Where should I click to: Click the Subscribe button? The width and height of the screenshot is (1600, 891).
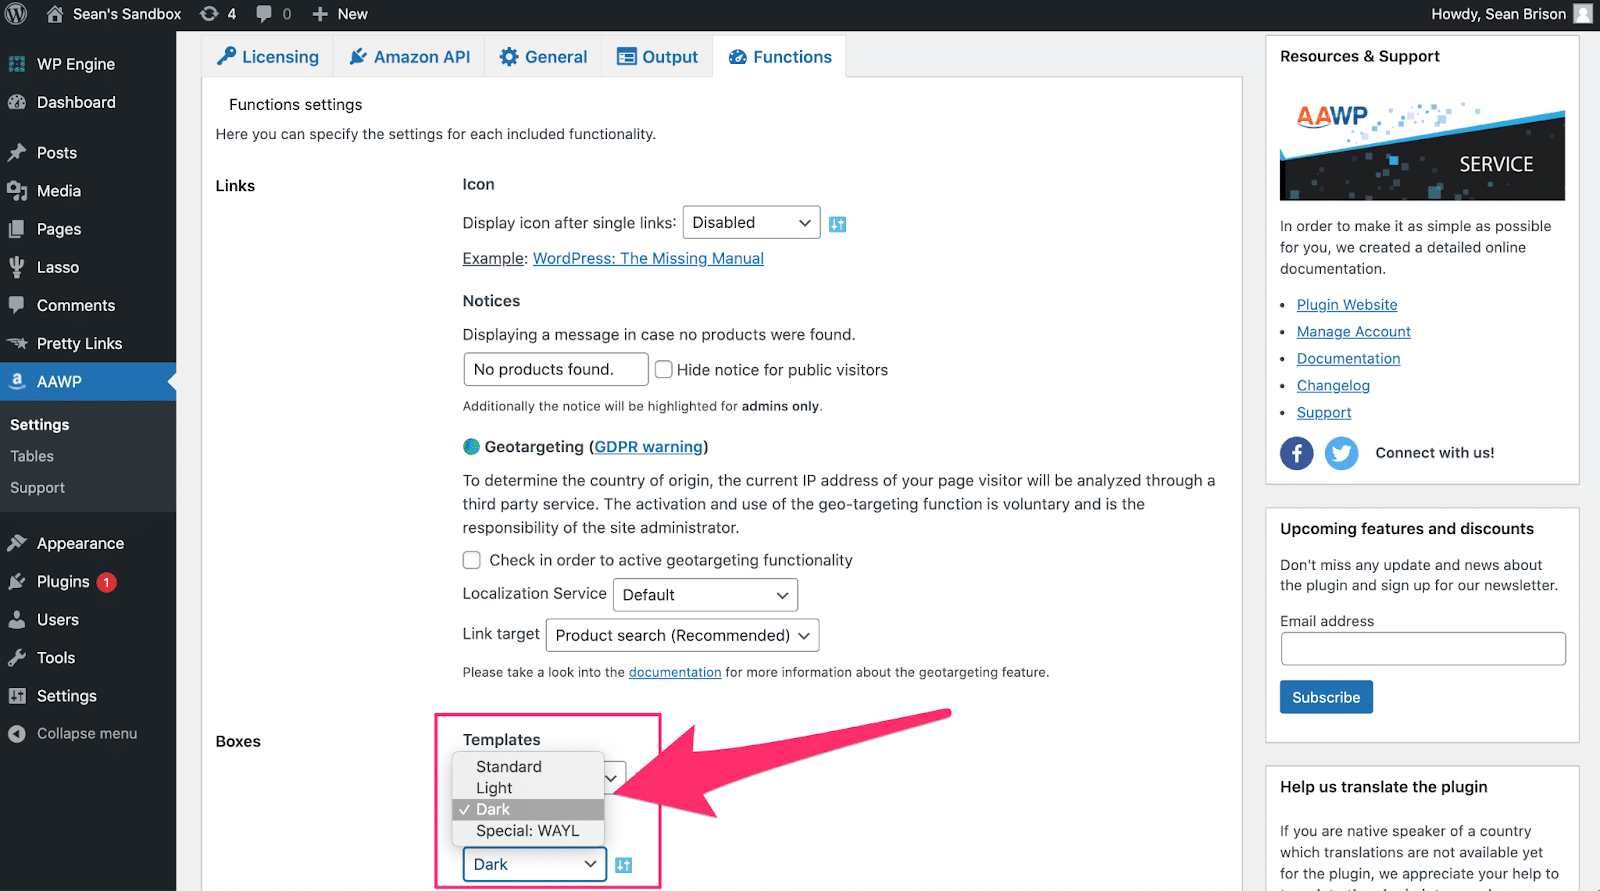click(x=1326, y=697)
